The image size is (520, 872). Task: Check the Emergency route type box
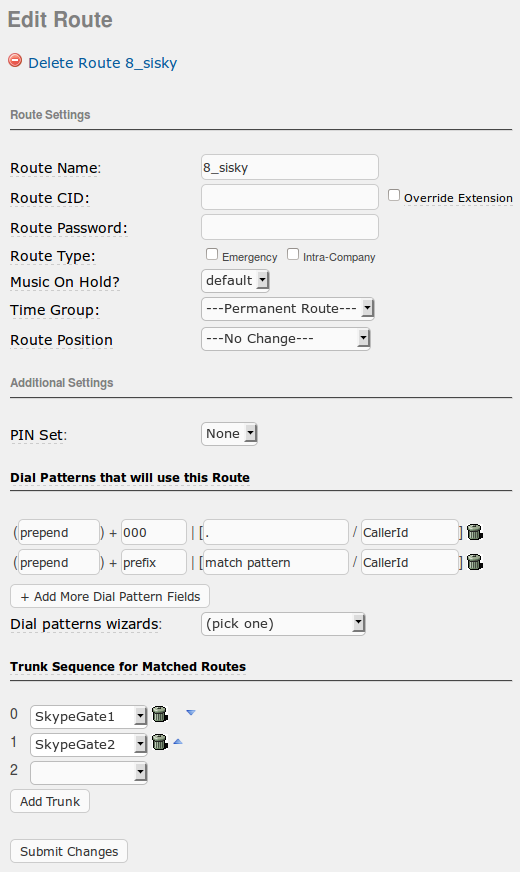(x=212, y=254)
